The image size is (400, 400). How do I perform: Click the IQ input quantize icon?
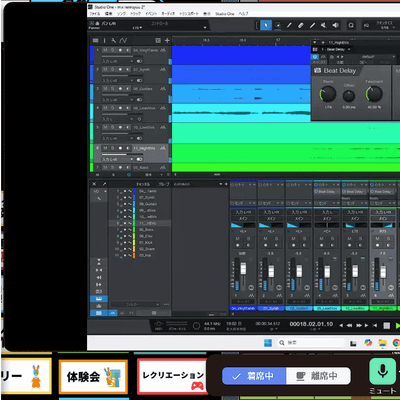[366, 25]
